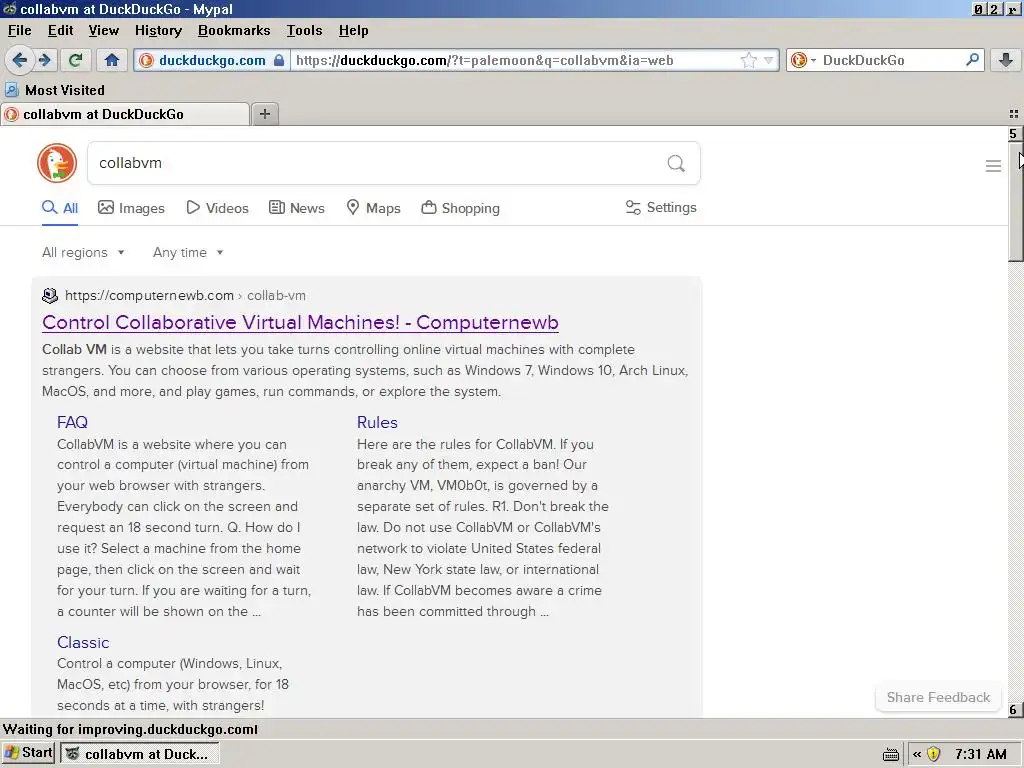Image resolution: width=1024 pixels, height=768 pixels.
Task: Expand hidden tray icons chevron
Action: pyautogui.click(x=916, y=754)
